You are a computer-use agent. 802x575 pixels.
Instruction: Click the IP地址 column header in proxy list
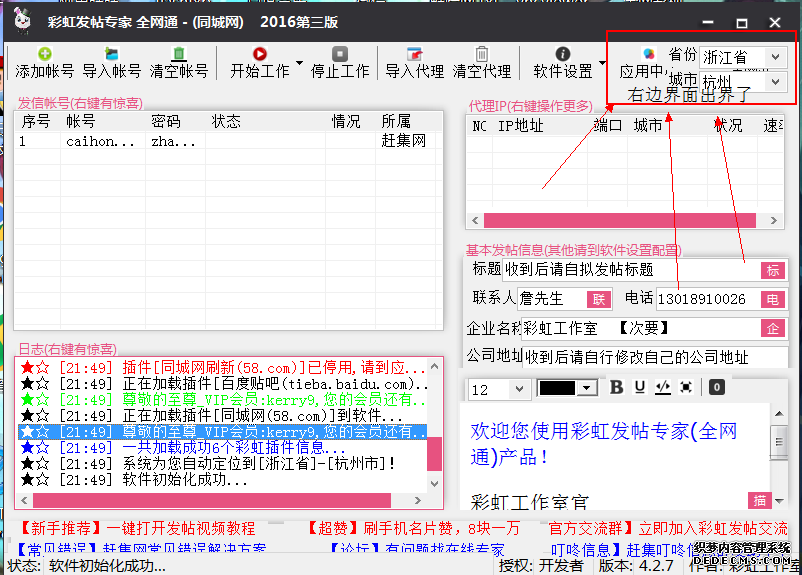pyautogui.click(x=520, y=126)
